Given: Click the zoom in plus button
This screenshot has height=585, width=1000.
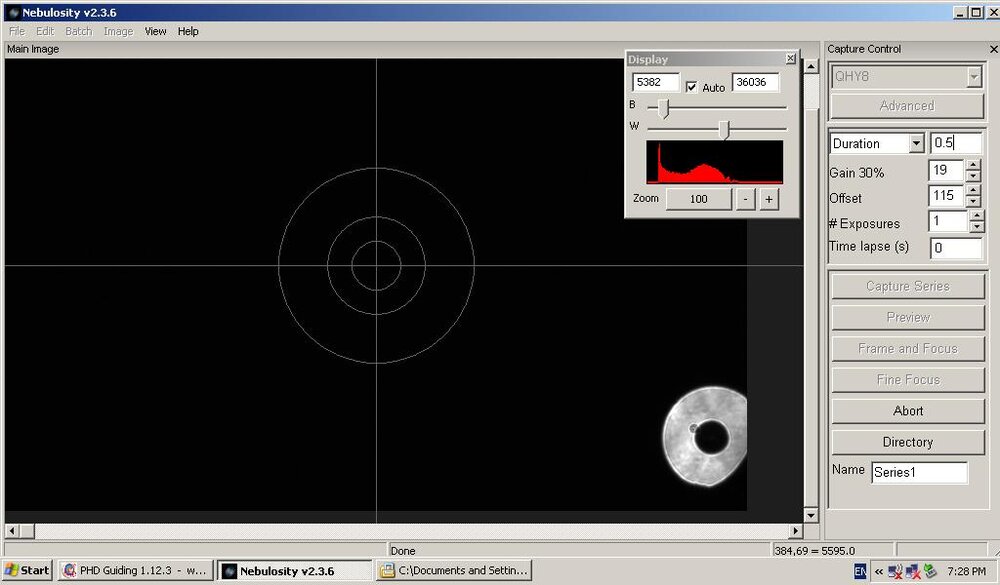Looking at the screenshot, I should [x=769, y=199].
